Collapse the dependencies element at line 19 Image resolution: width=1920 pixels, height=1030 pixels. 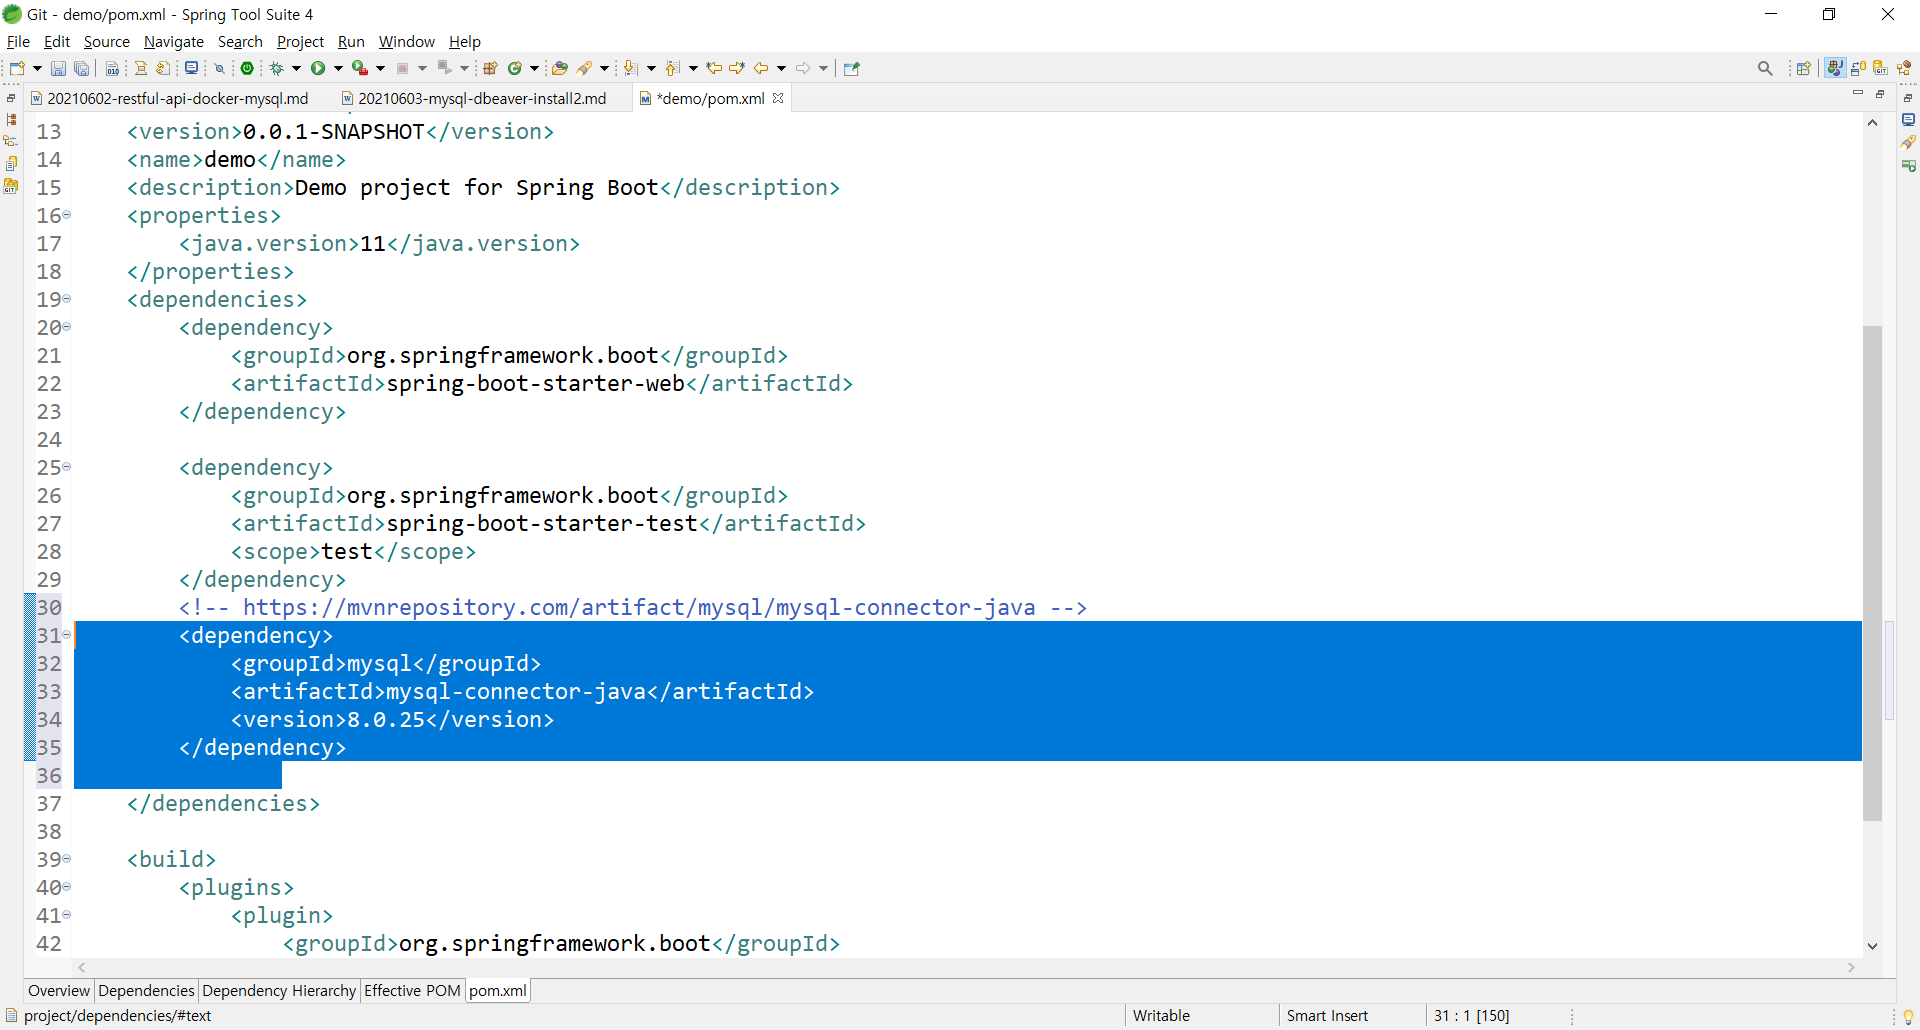pyautogui.click(x=67, y=299)
